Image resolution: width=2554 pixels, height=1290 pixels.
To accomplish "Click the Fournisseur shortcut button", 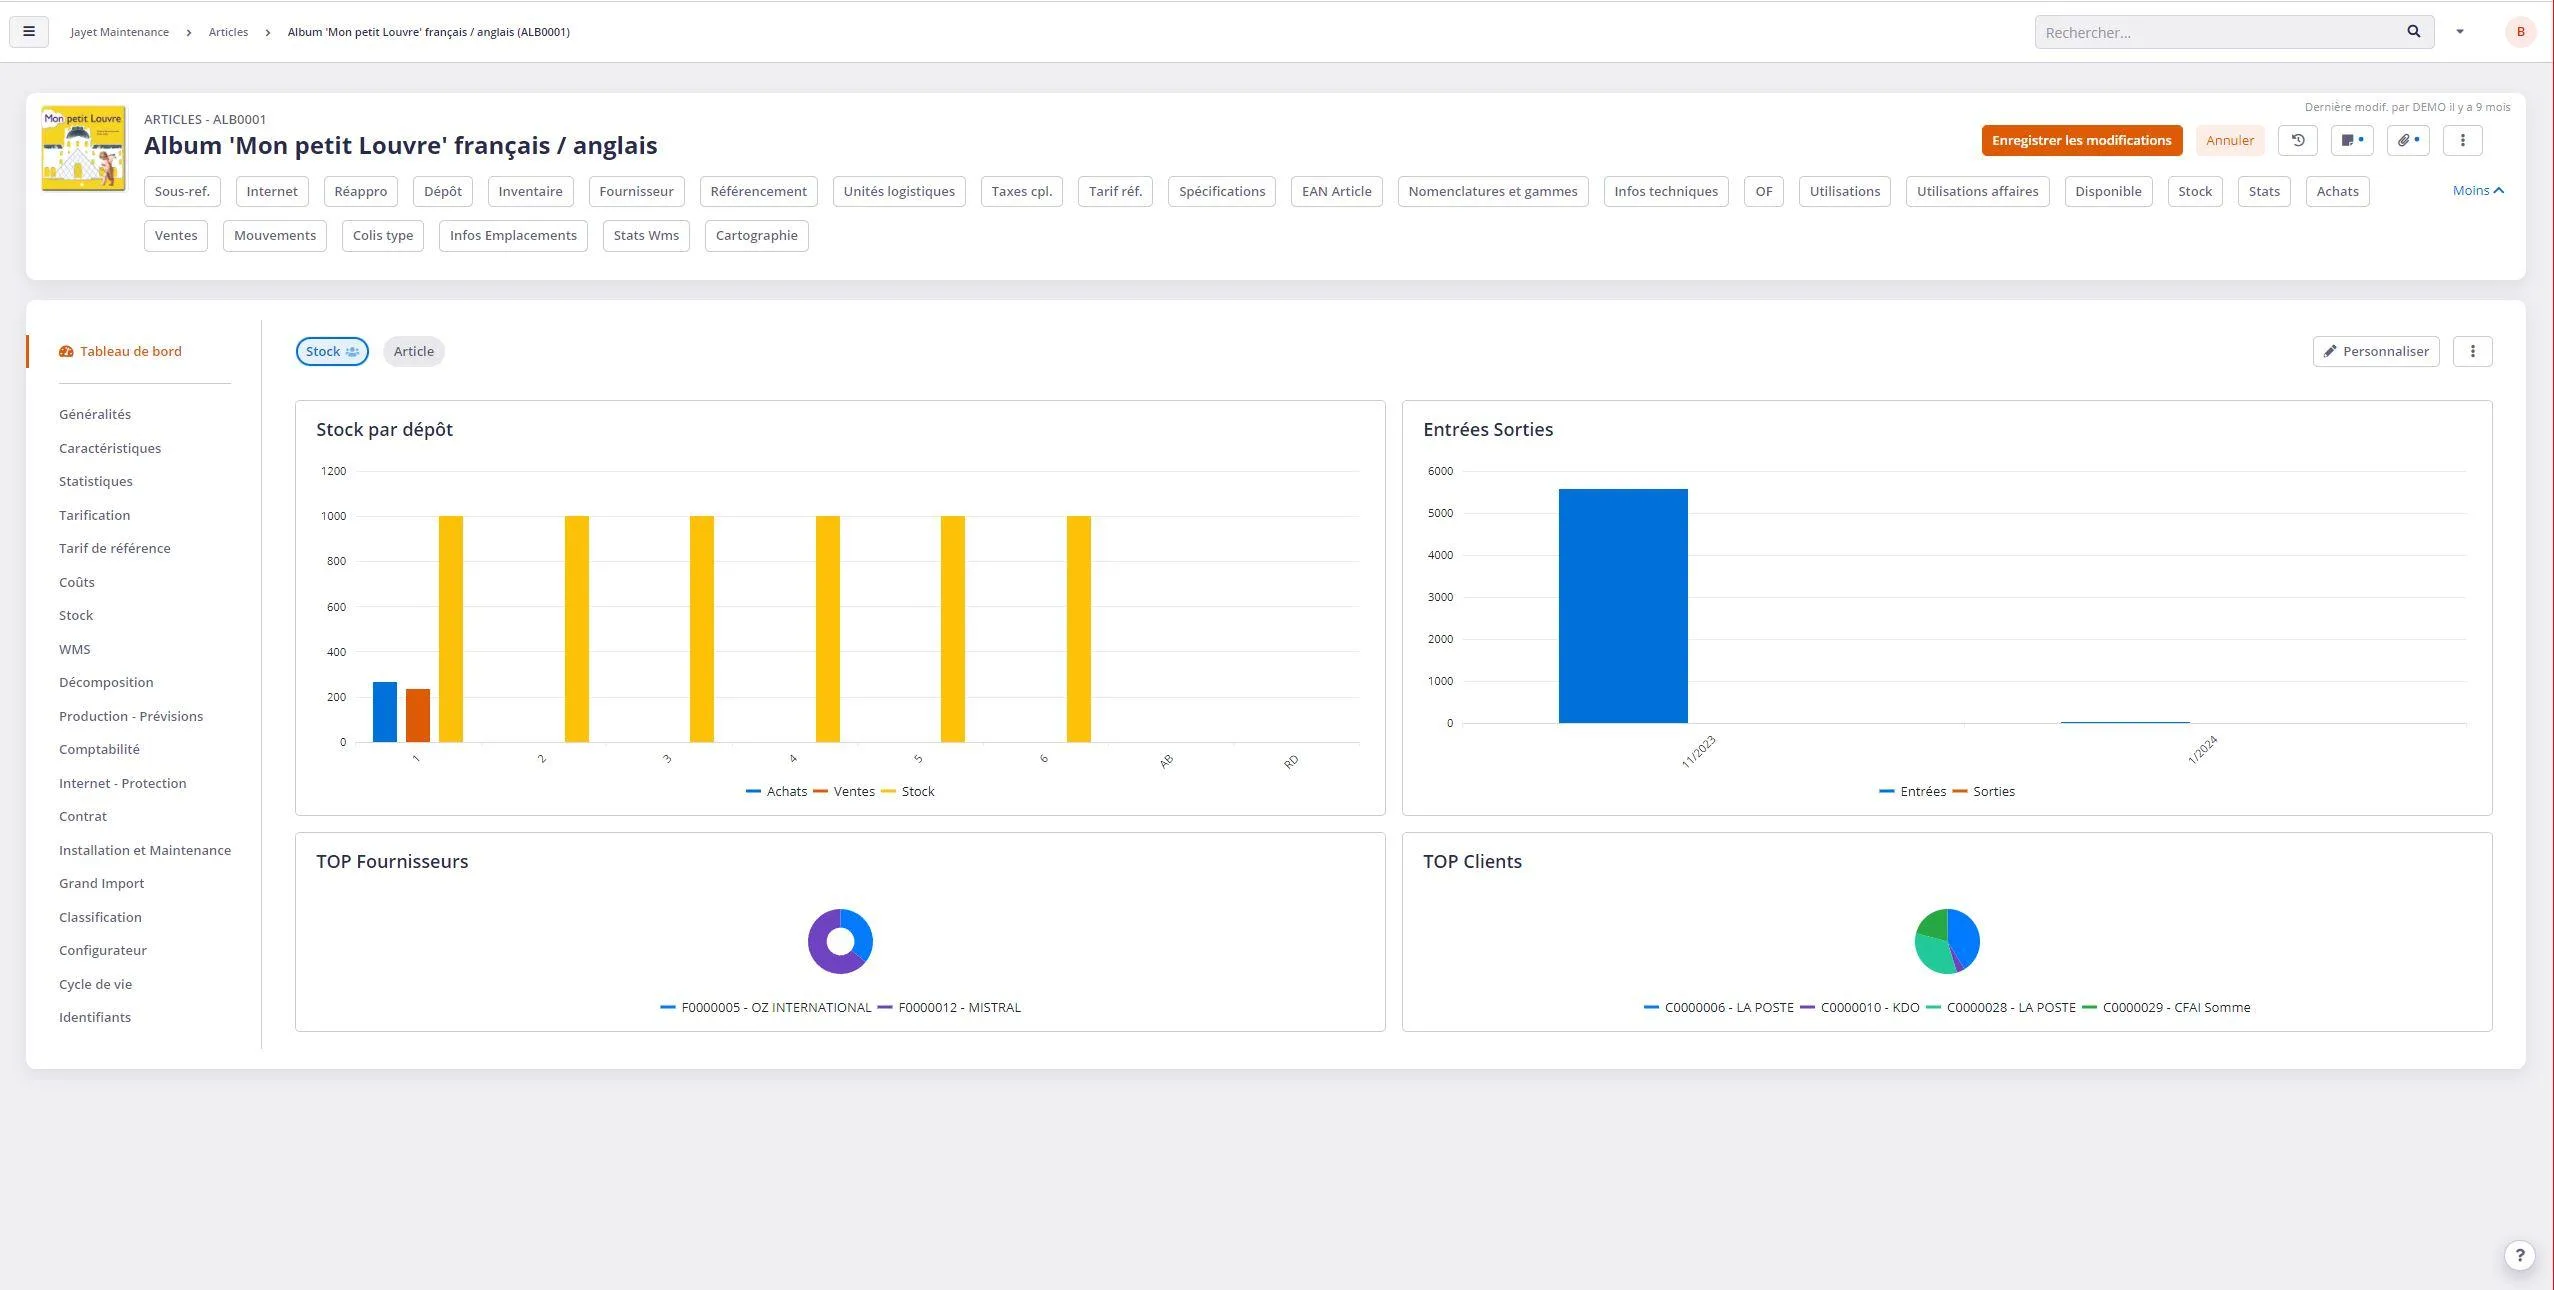I will [636, 191].
